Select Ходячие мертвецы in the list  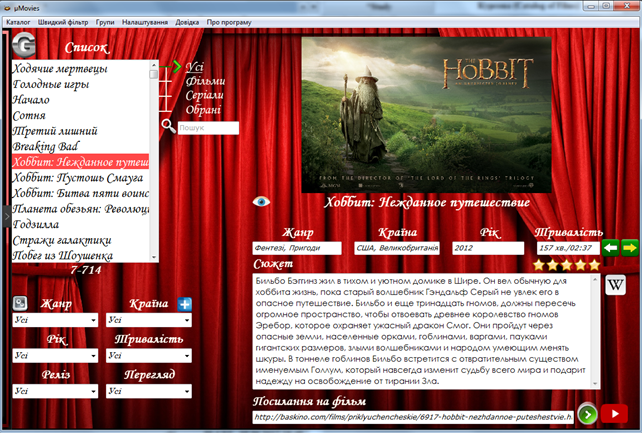coord(80,68)
